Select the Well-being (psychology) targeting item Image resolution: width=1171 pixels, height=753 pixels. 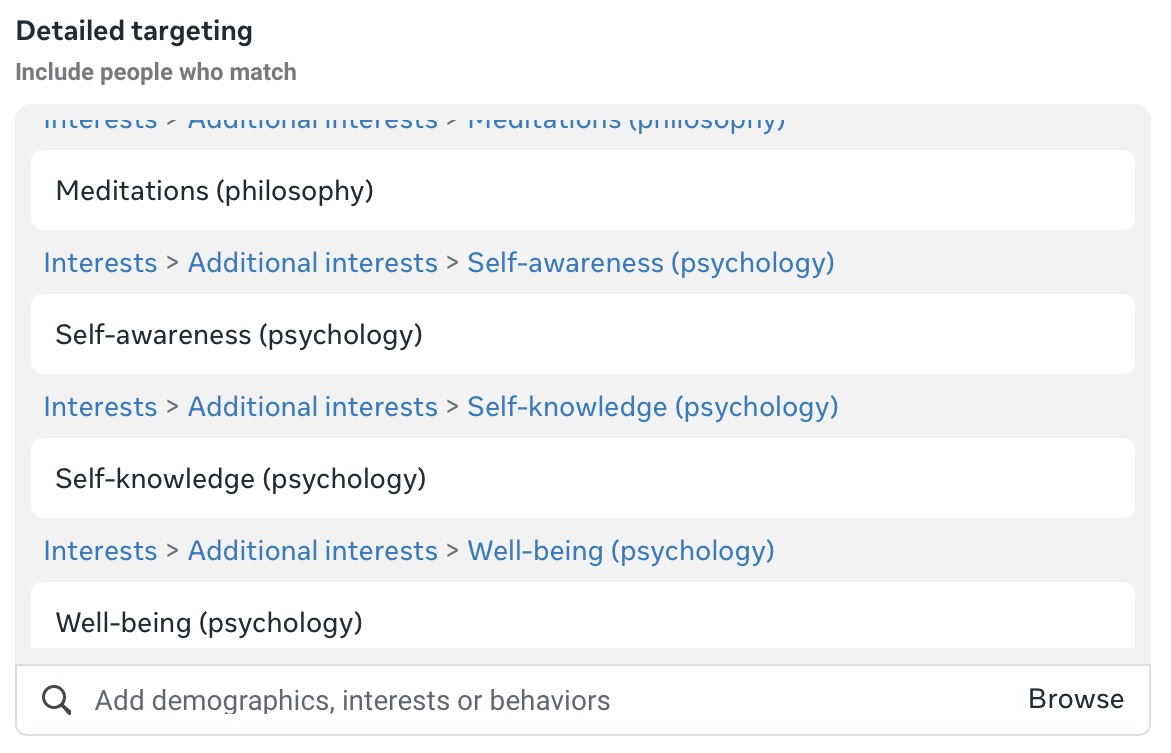[209, 622]
